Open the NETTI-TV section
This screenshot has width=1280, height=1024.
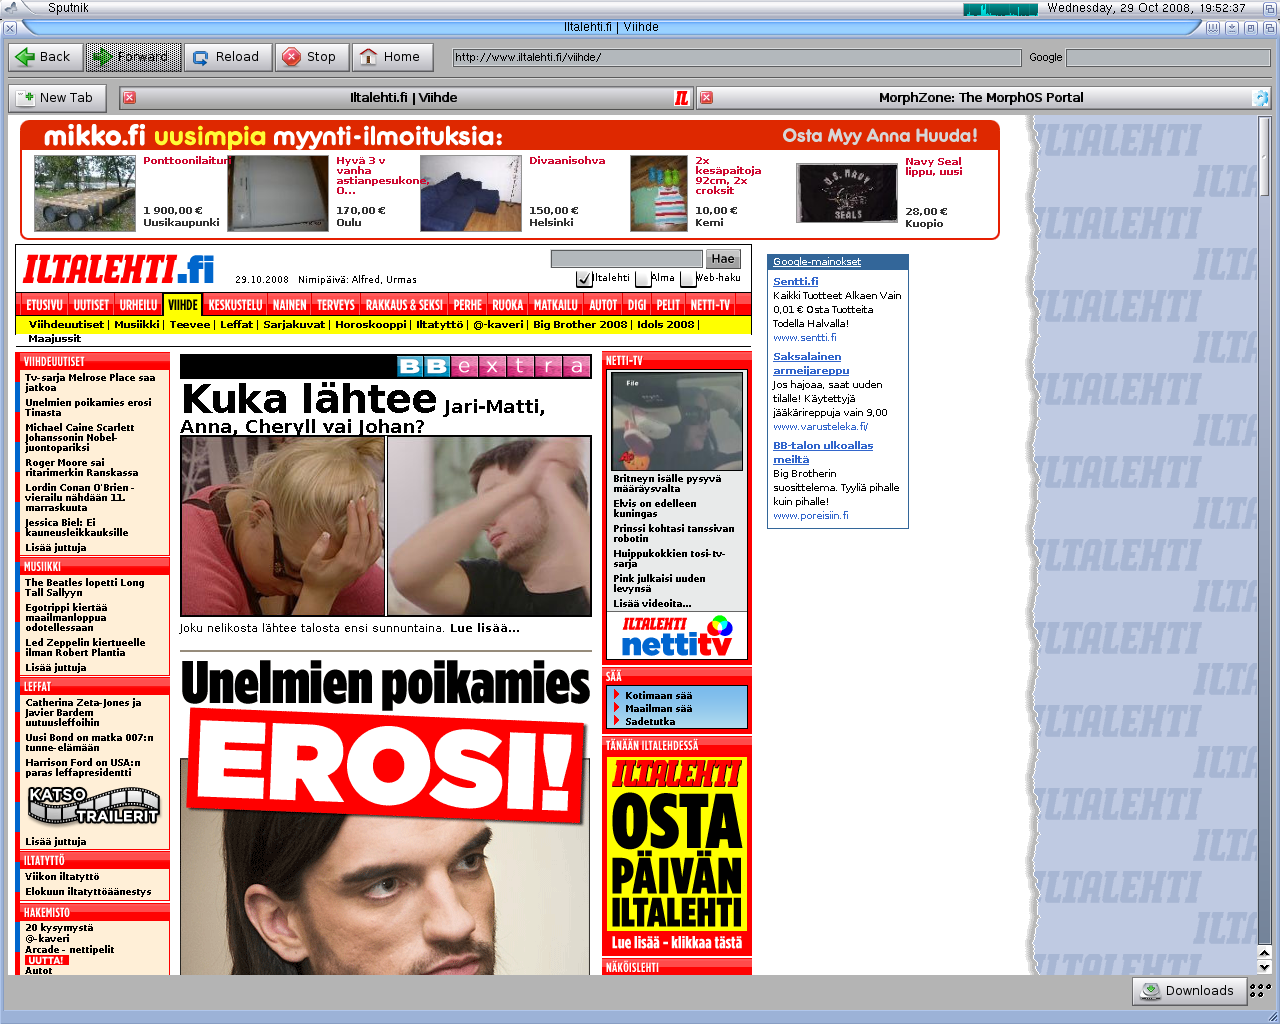coord(710,305)
